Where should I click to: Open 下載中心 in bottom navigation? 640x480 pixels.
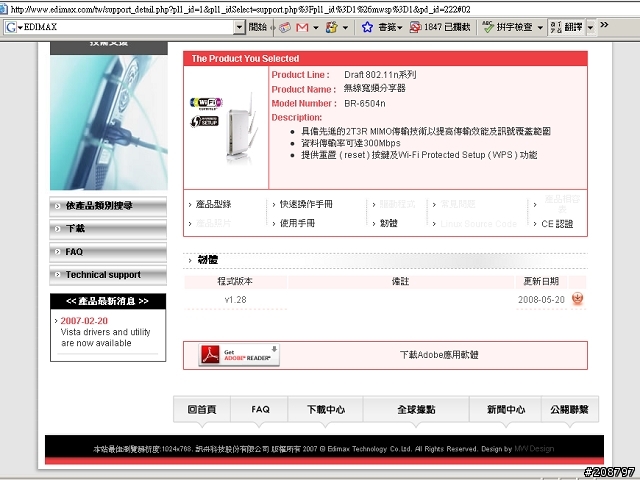(x=326, y=409)
